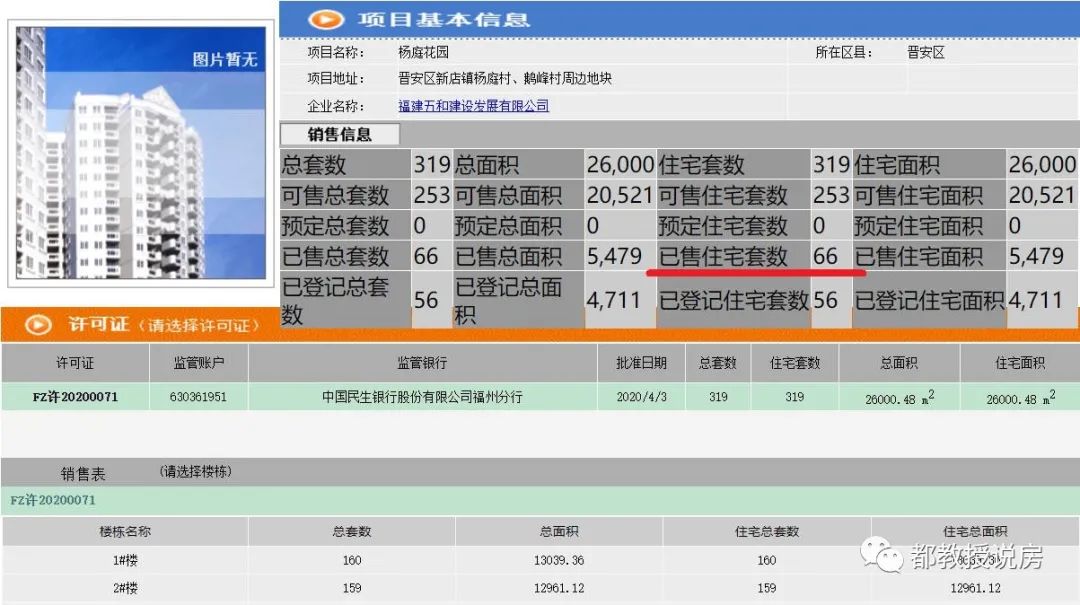
Task: Click the 总套数 value 319
Action: (432, 165)
